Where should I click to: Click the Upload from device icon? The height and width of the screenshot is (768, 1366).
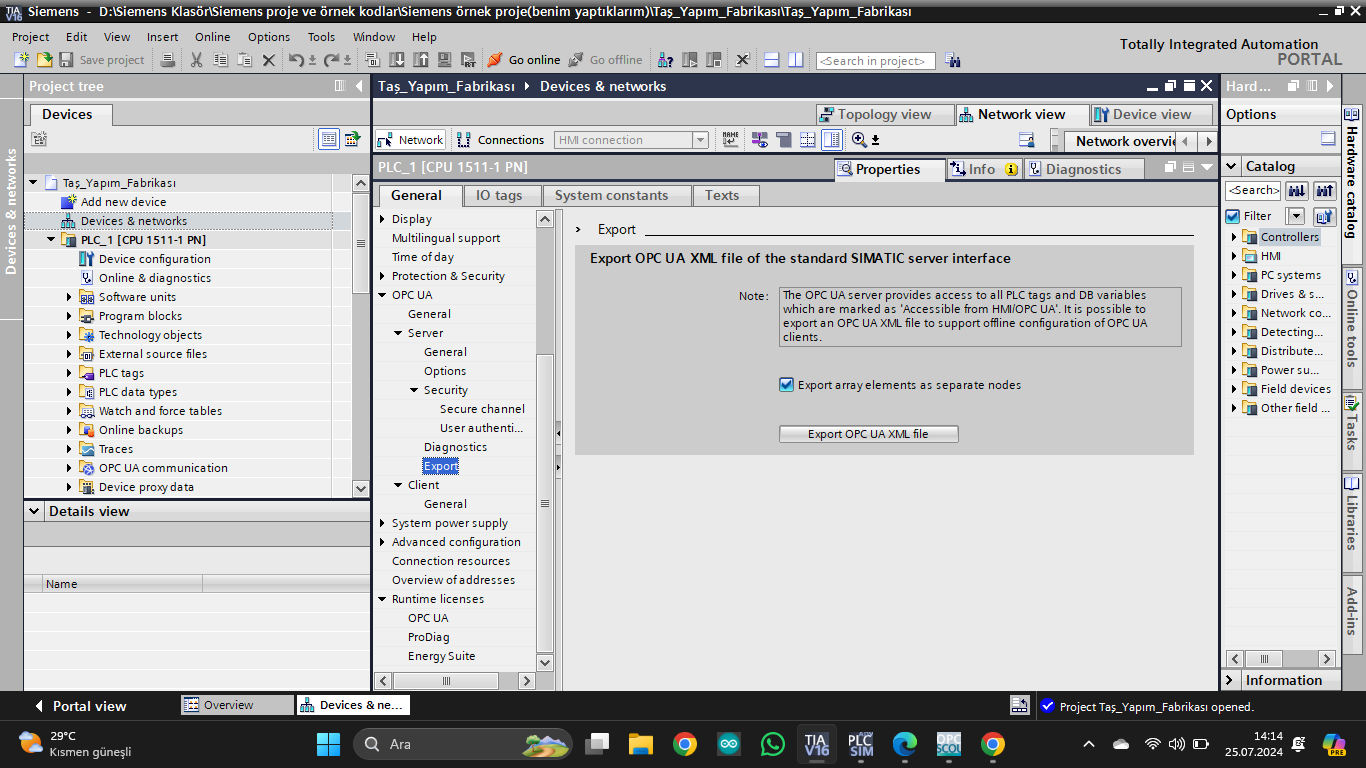(x=420, y=60)
